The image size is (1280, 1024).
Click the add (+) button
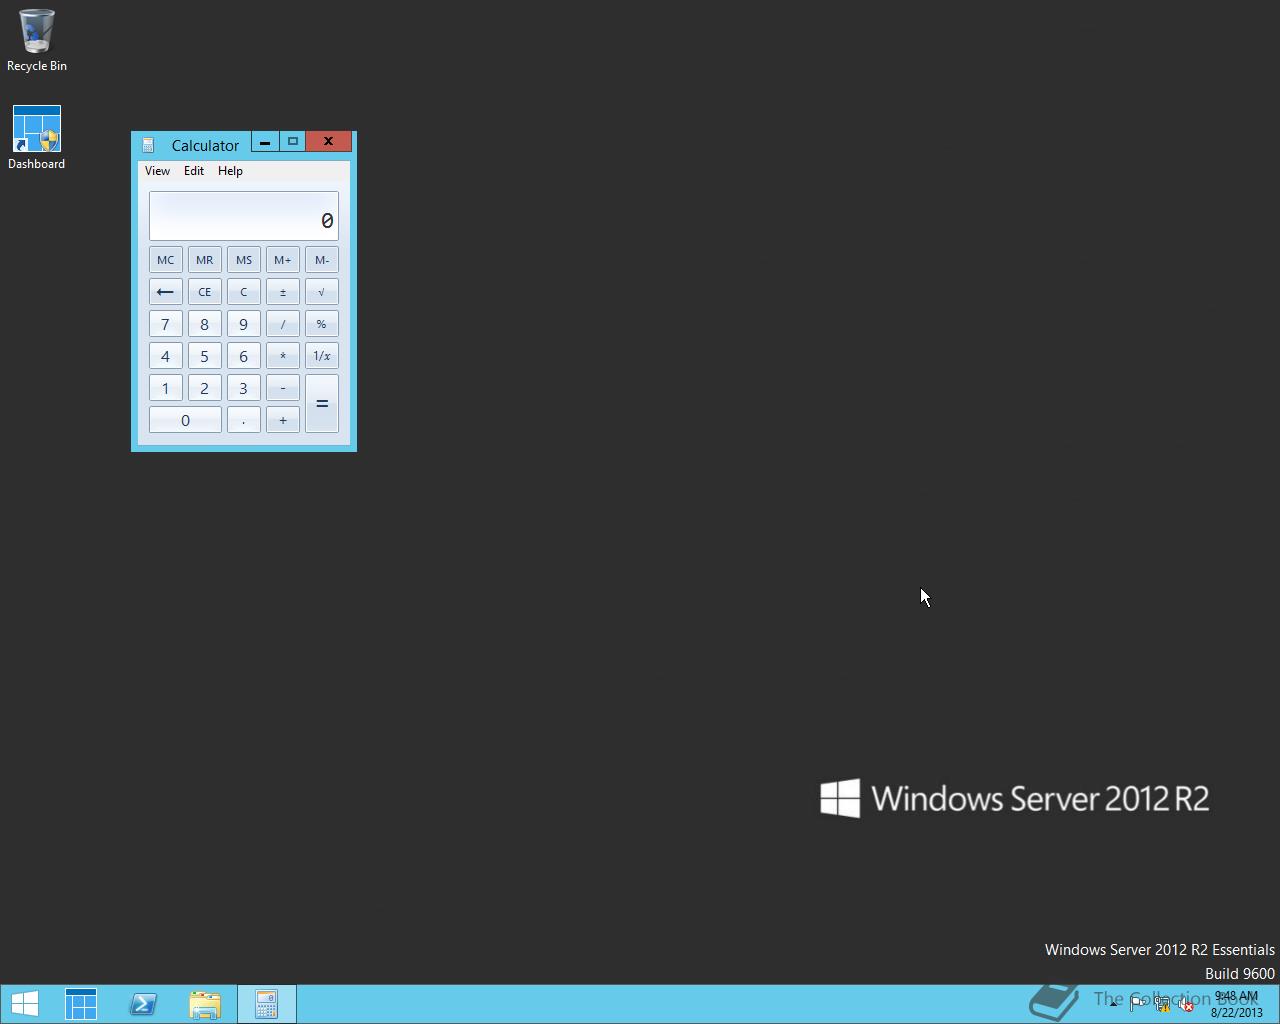point(283,420)
